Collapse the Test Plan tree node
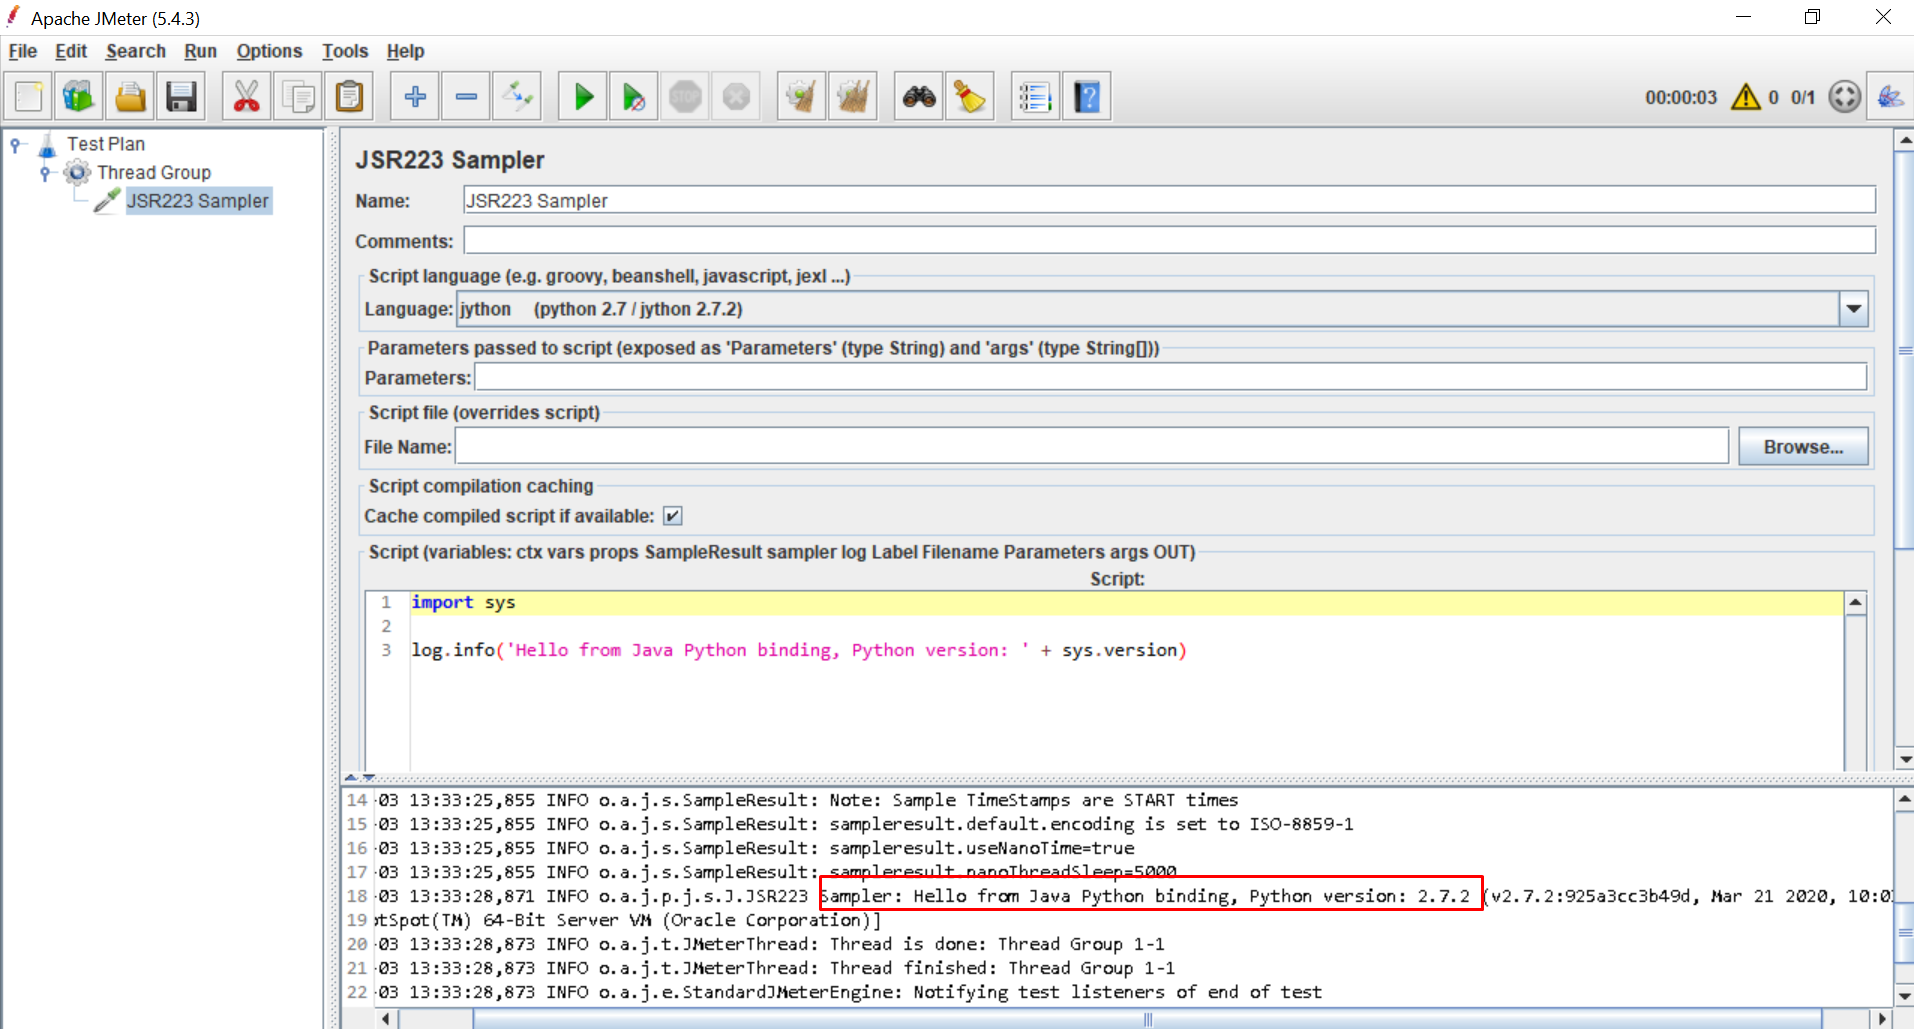The image size is (1914, 1029). 16,145
